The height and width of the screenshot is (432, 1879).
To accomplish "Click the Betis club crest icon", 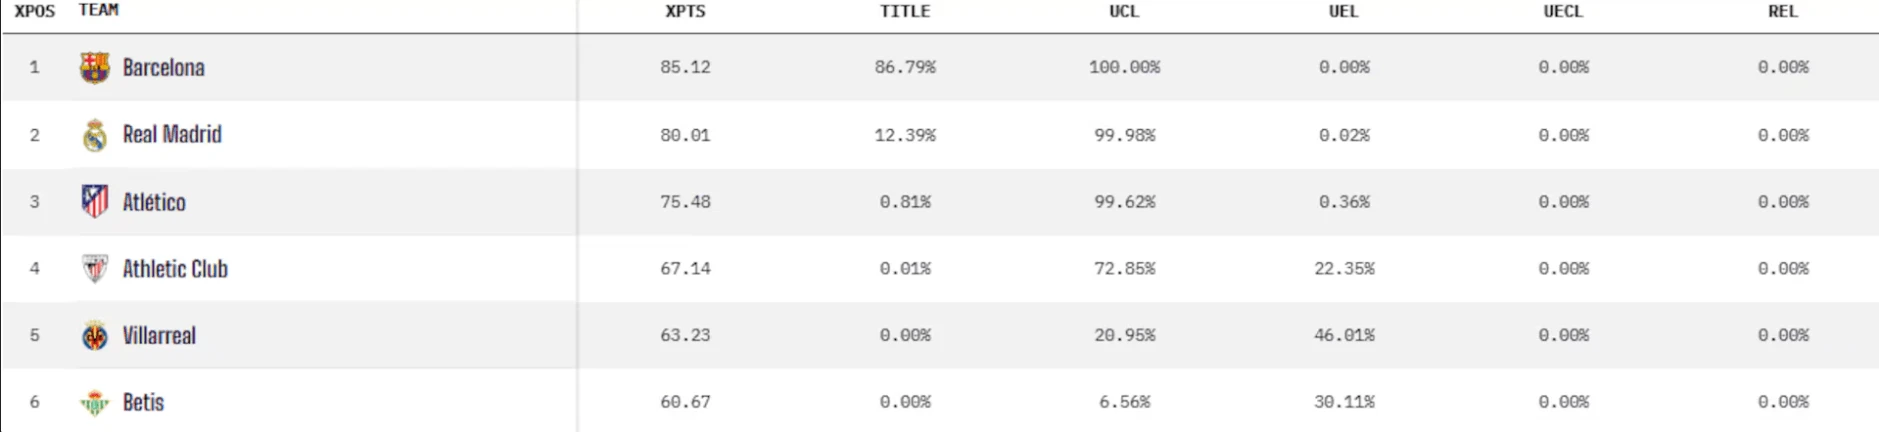I will 95,403.
